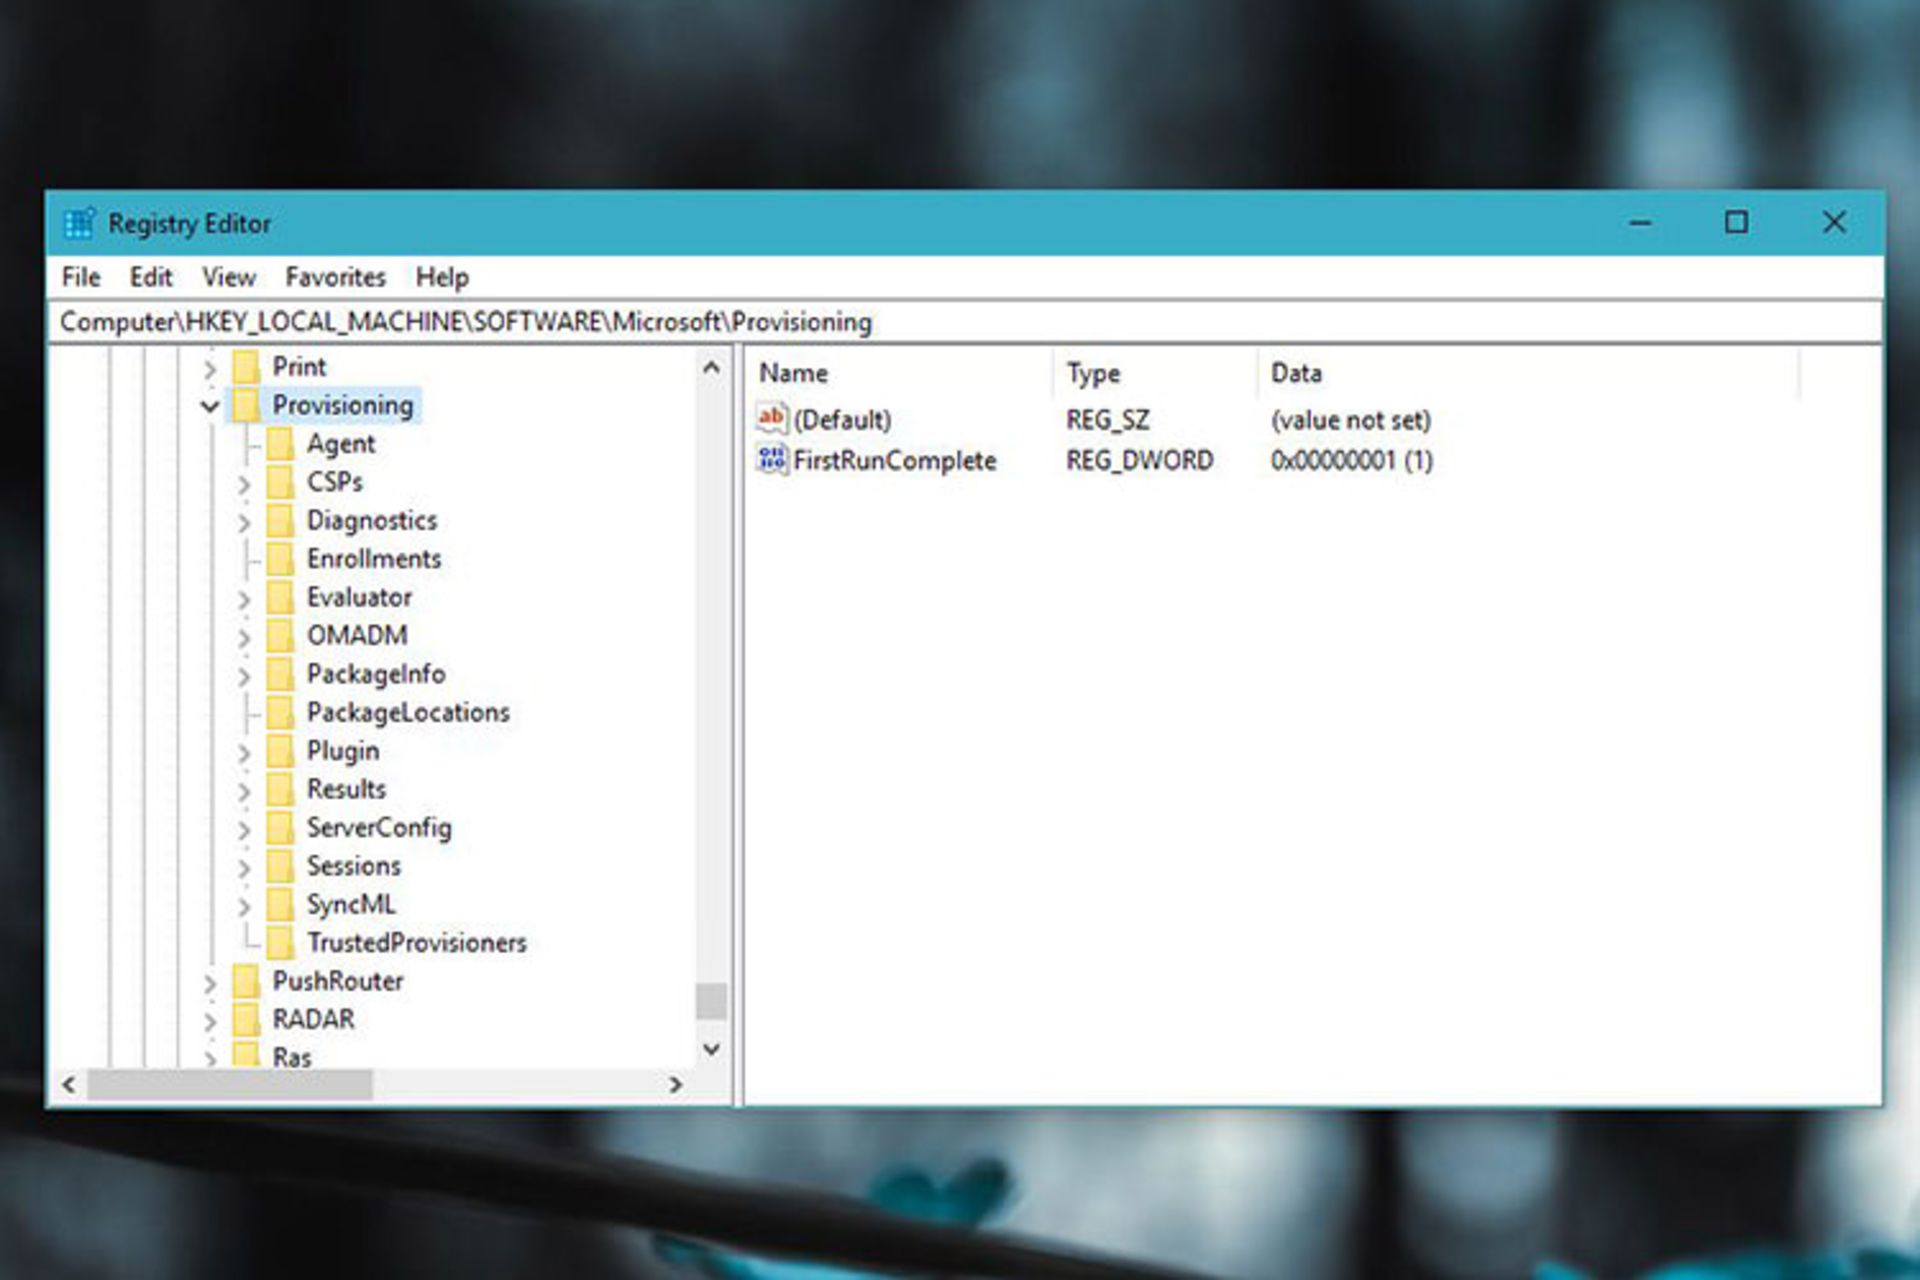The image size is (1920, 1280).
Task: Click the horizontal scrollbar right arrow
Action: [676, 1084]
